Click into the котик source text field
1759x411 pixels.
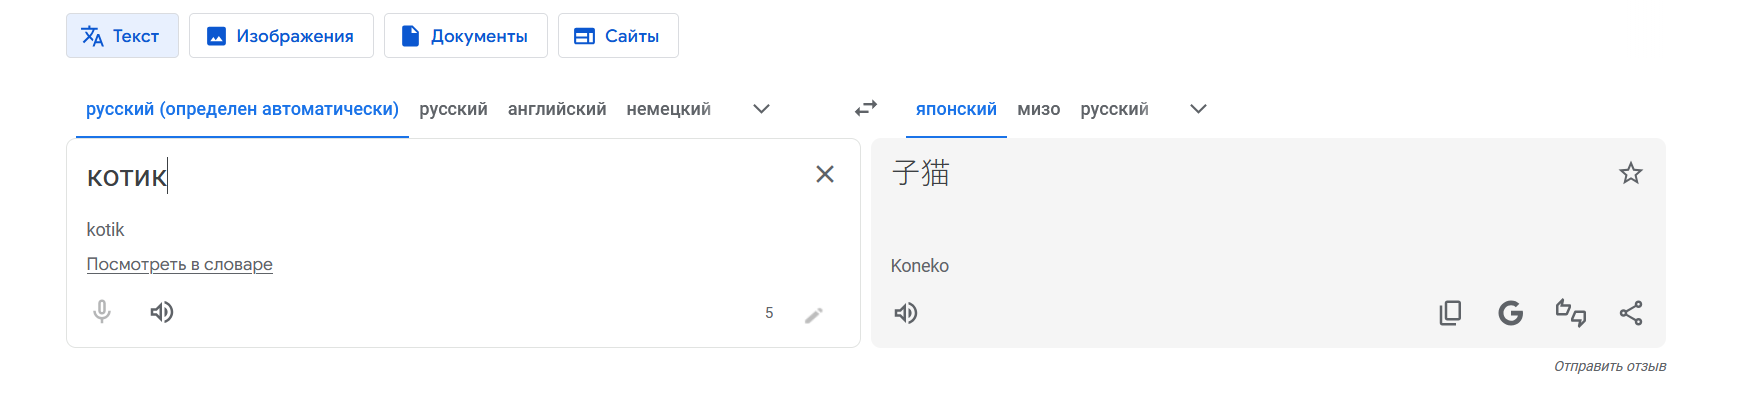pyautogui.click(x=400, y=178)
